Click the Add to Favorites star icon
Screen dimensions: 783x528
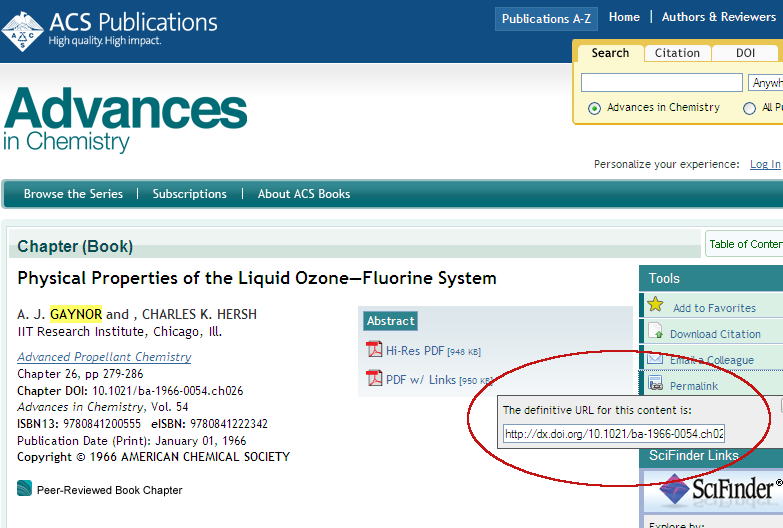click(655, 304)
